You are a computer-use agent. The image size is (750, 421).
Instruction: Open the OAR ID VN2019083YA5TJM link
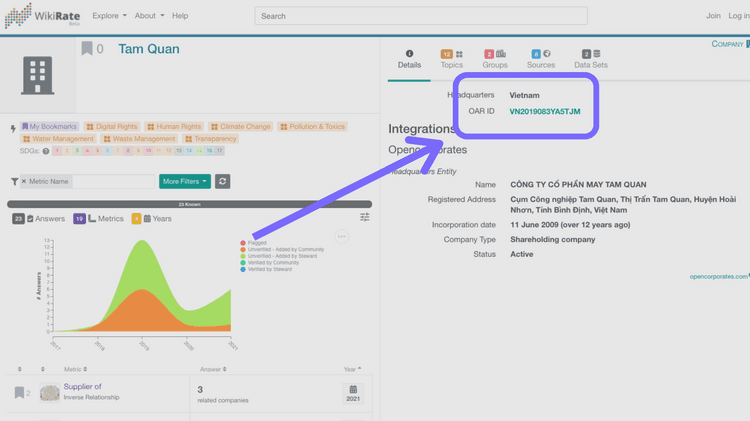pyautogui.click(x=545, y=111)
